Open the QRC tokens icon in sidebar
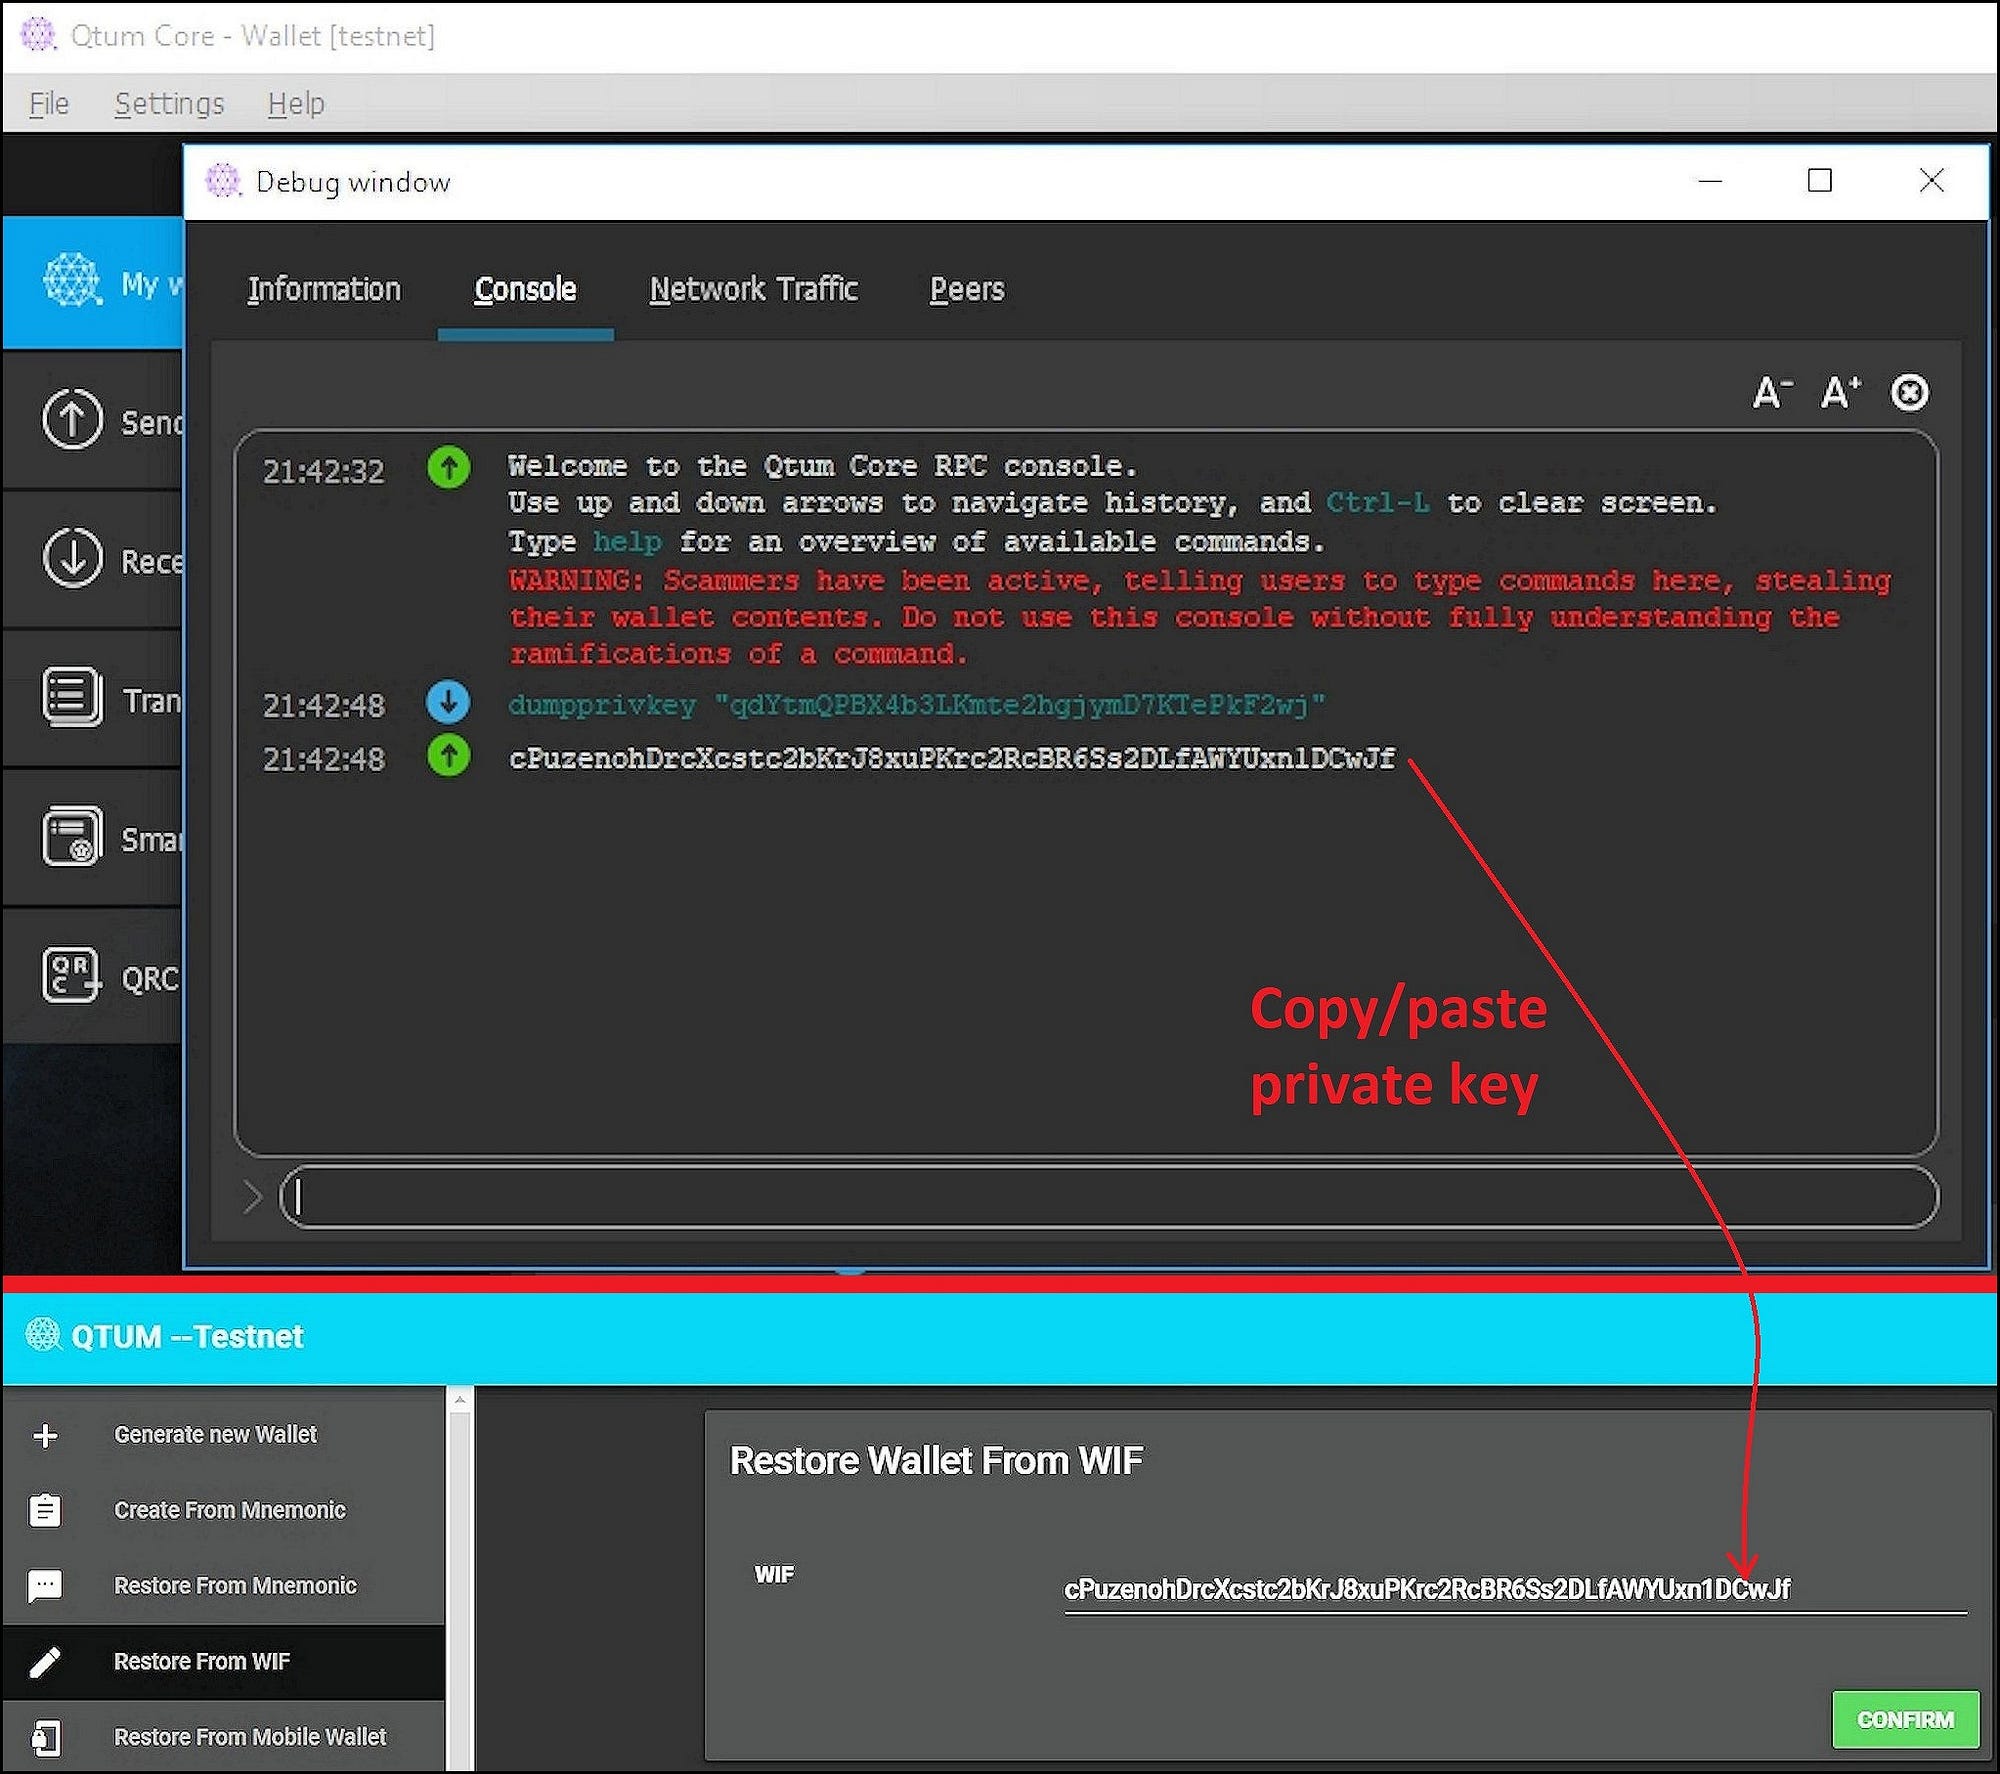The width and height of the screenshot is (2000, 1774). (72, 974)
